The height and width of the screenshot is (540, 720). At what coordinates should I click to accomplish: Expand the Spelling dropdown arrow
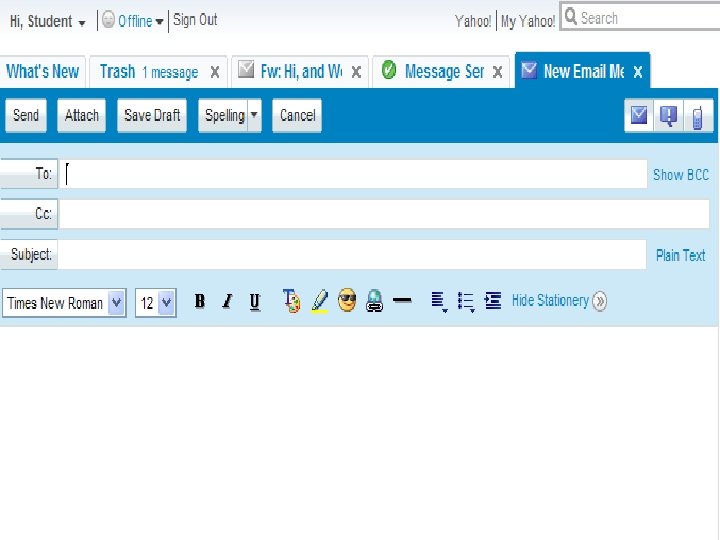pyautogui.click(x=254, y=115)
